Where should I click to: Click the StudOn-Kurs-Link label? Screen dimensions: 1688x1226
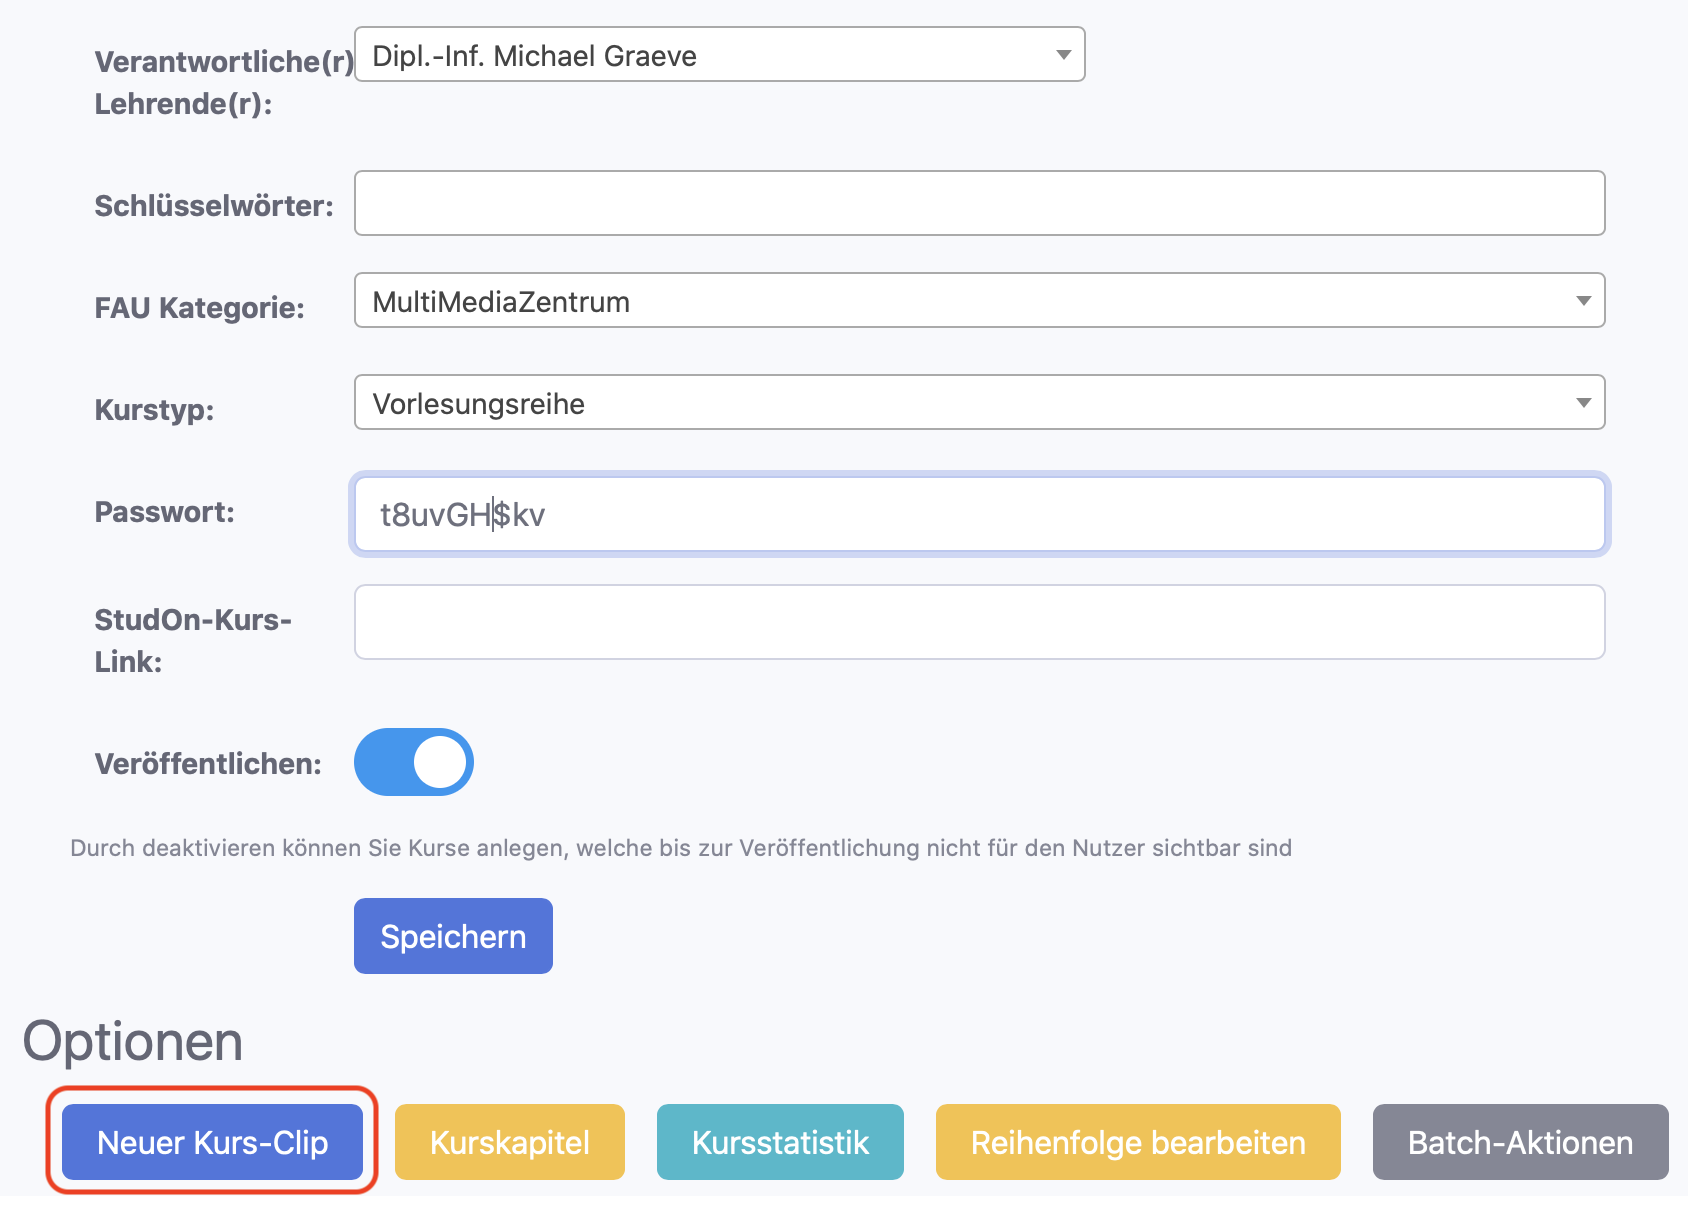click(x=192, y=640)
